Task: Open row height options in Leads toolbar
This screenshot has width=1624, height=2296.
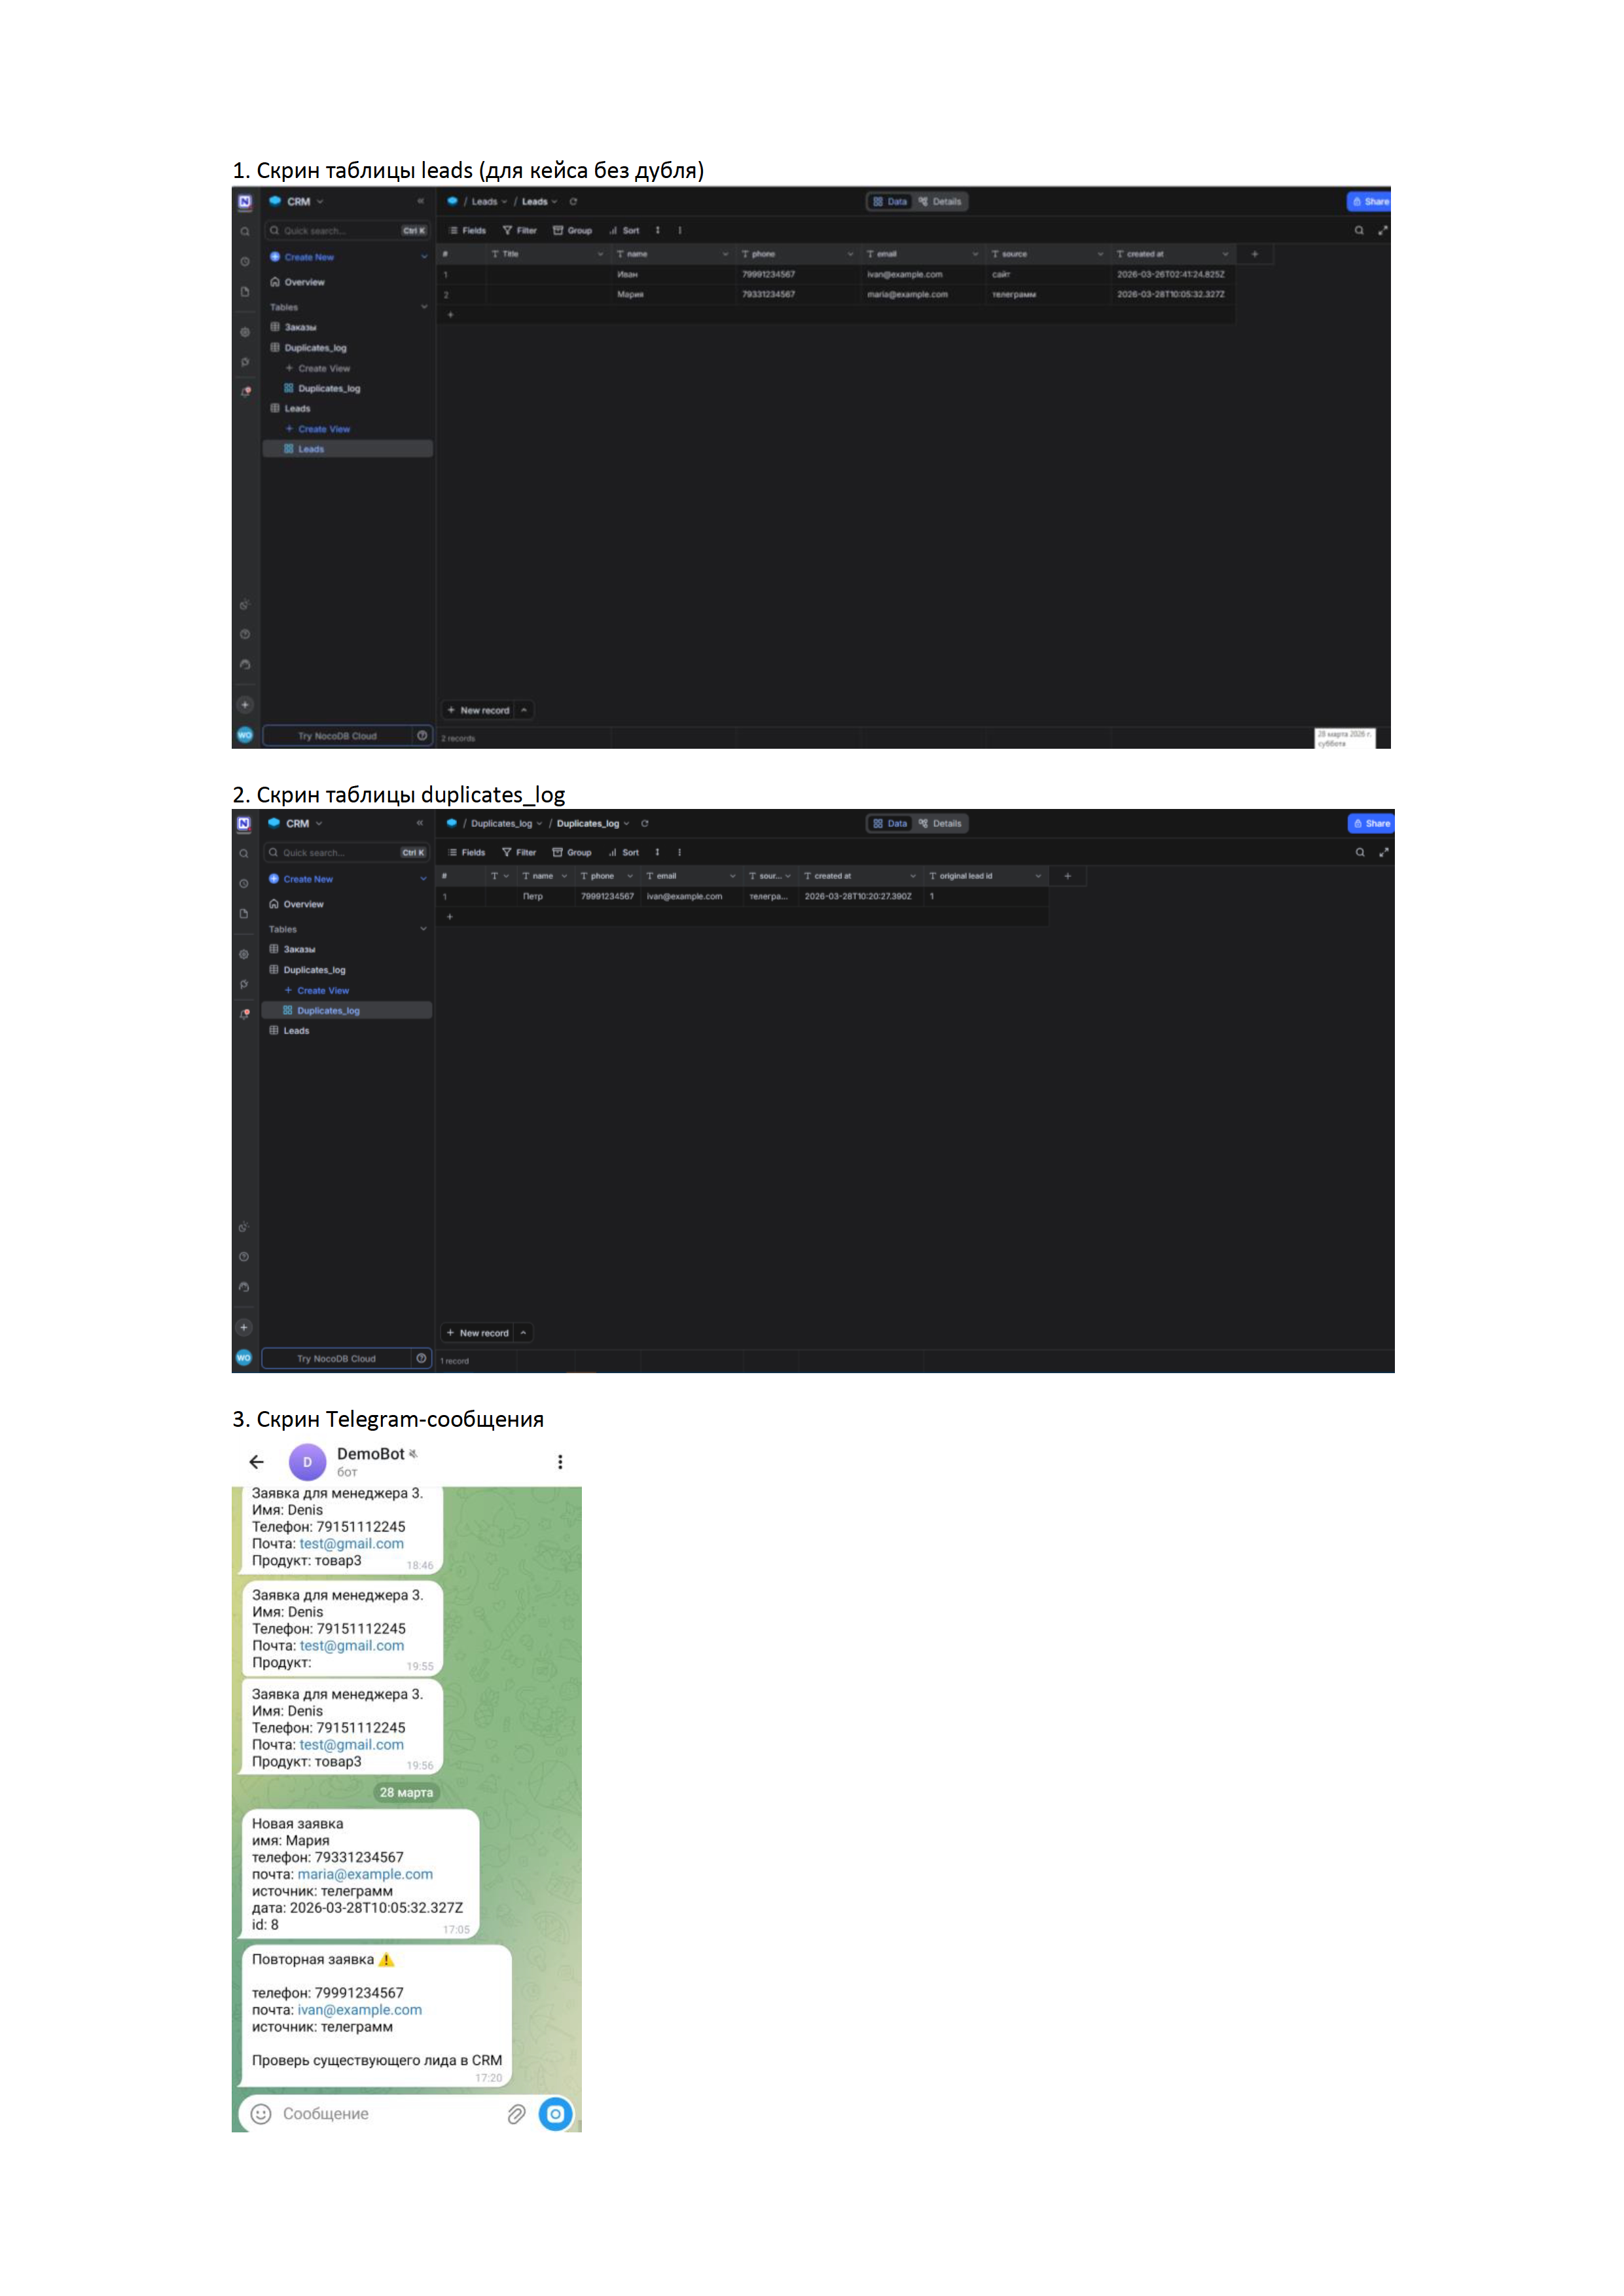Action: 657,230
